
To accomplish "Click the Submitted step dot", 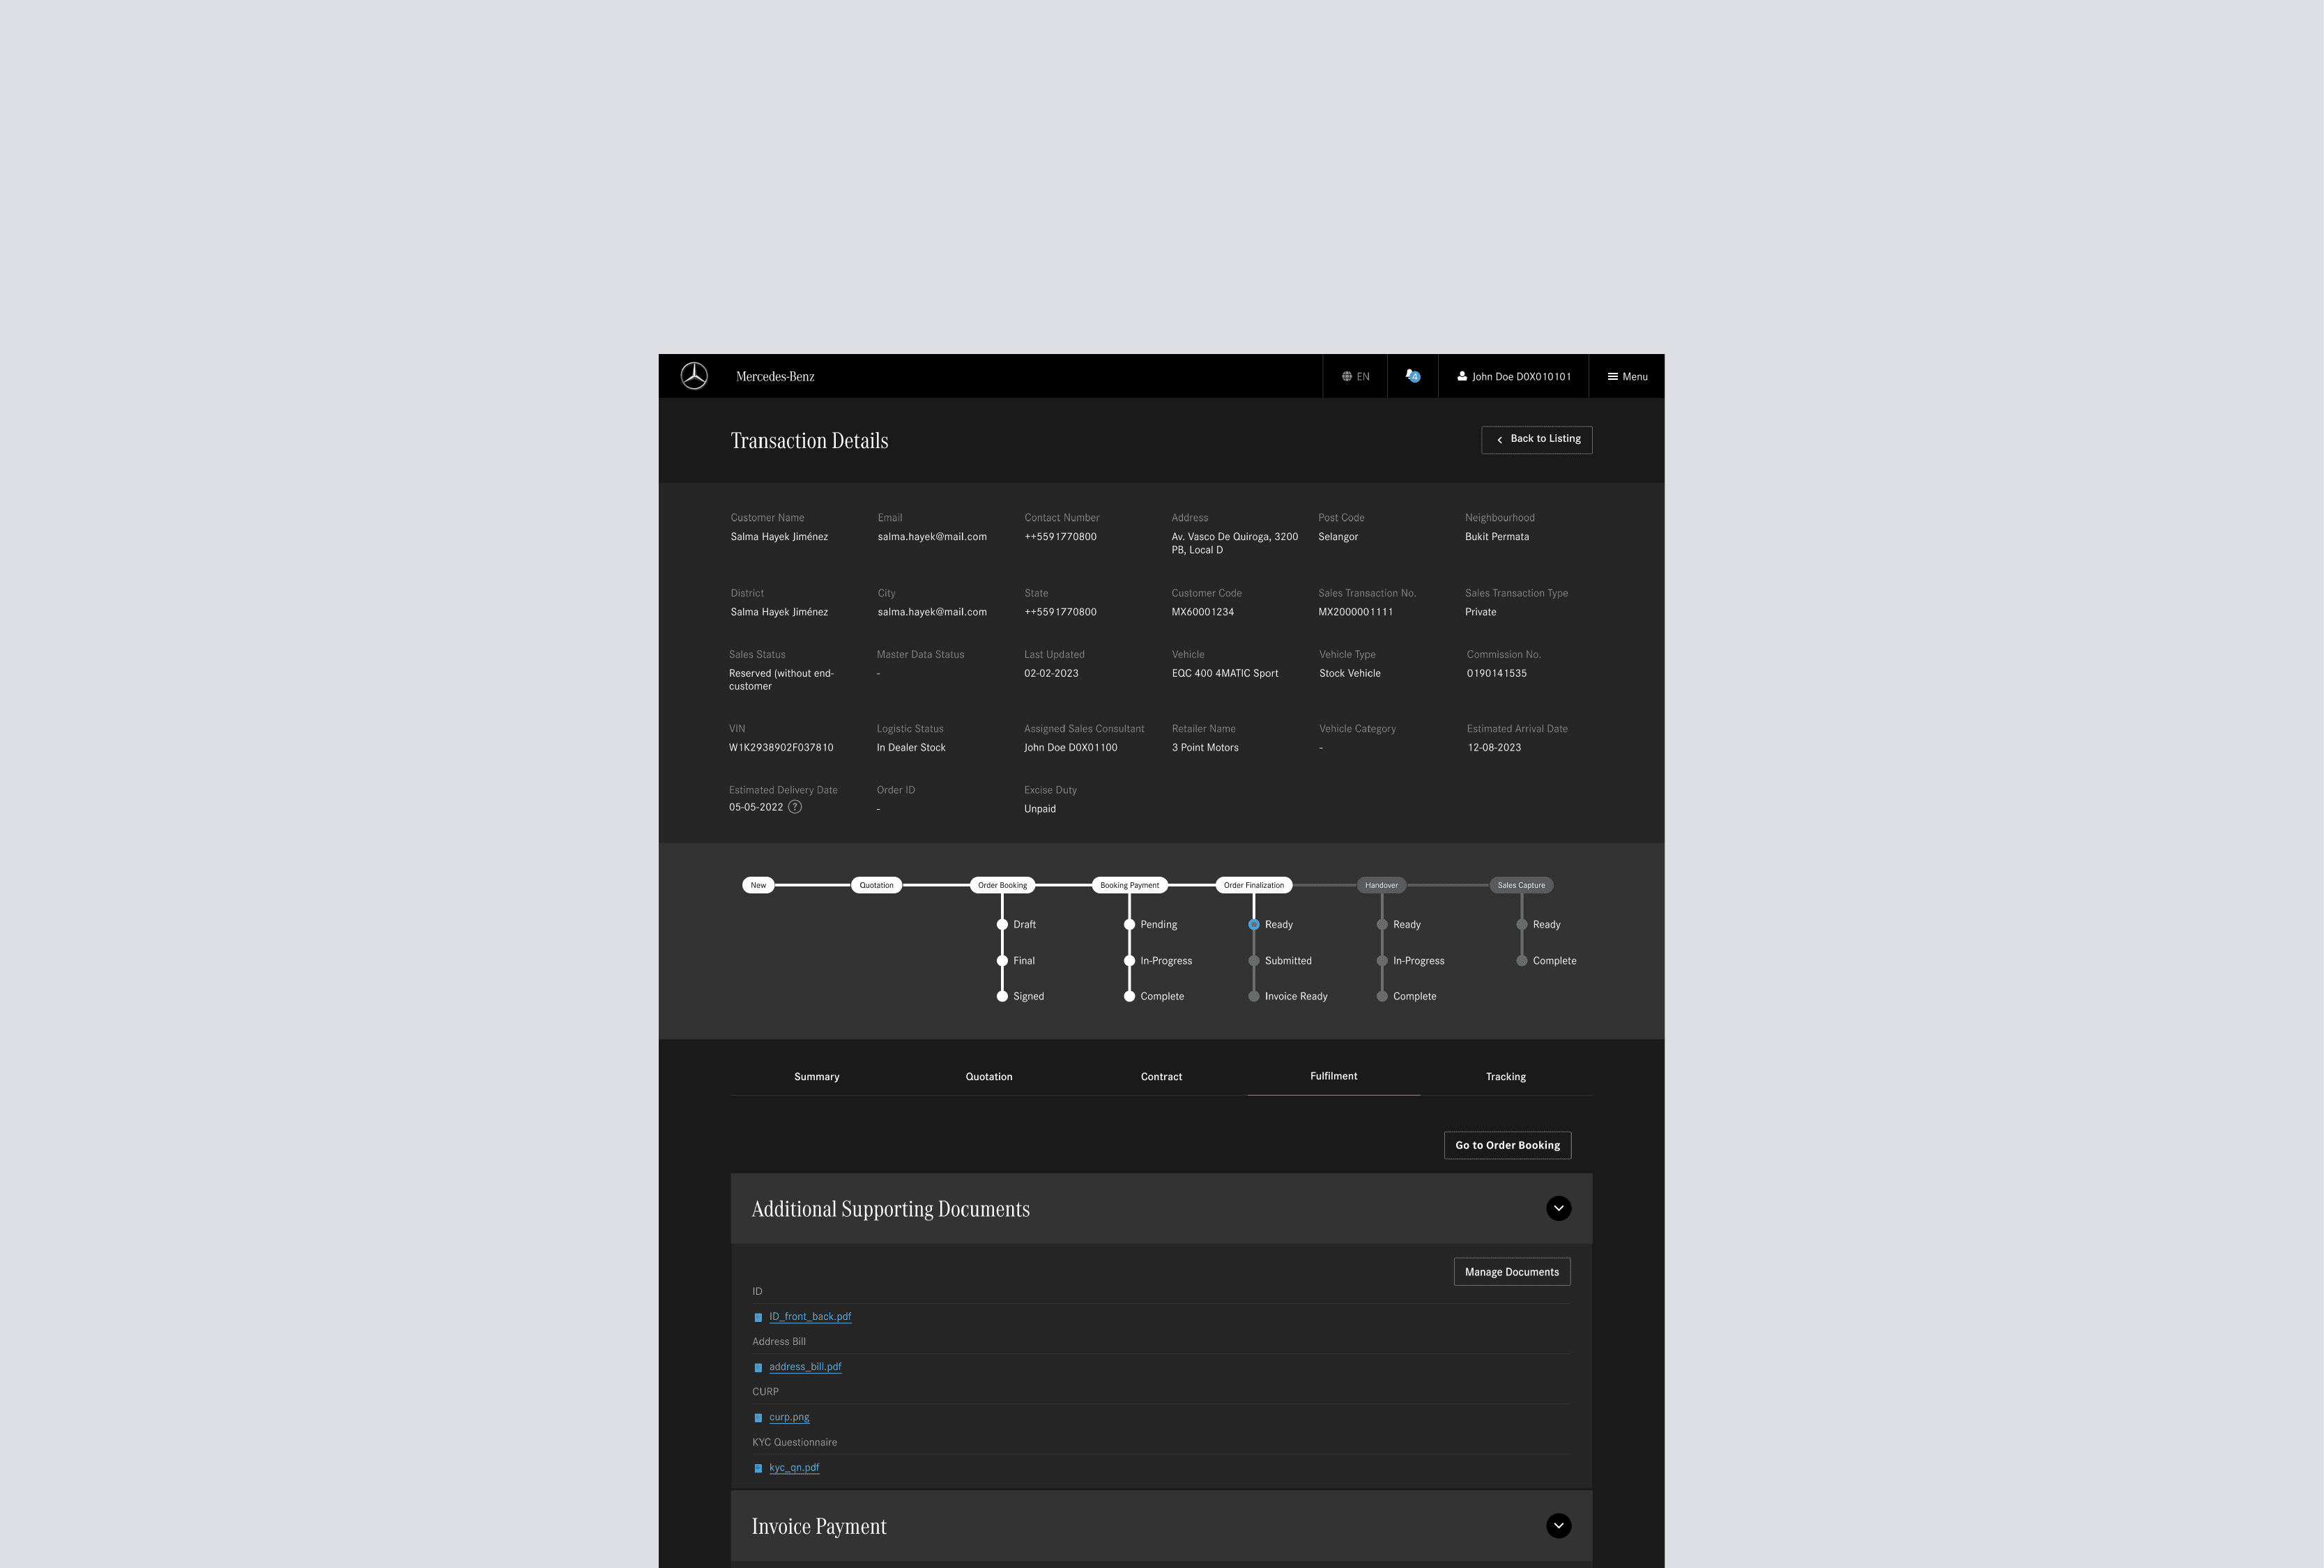I will pyautogui.click(x=1253, y=961).
